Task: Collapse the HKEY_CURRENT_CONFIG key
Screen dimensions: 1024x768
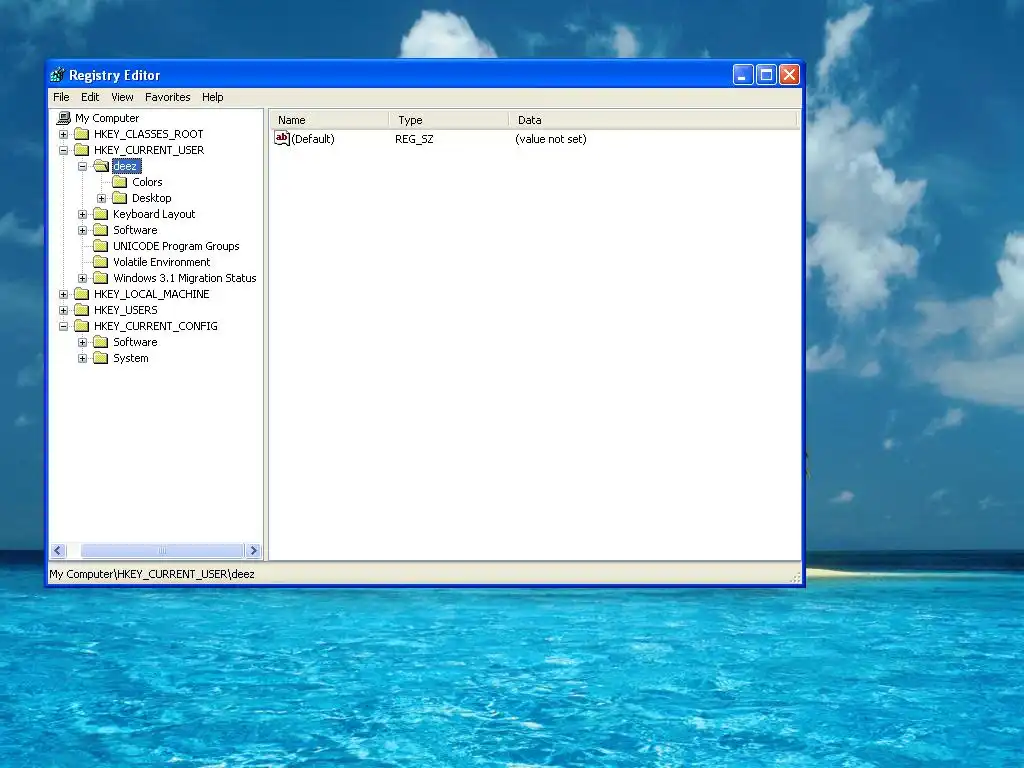Action: click(x=63, y=327)
